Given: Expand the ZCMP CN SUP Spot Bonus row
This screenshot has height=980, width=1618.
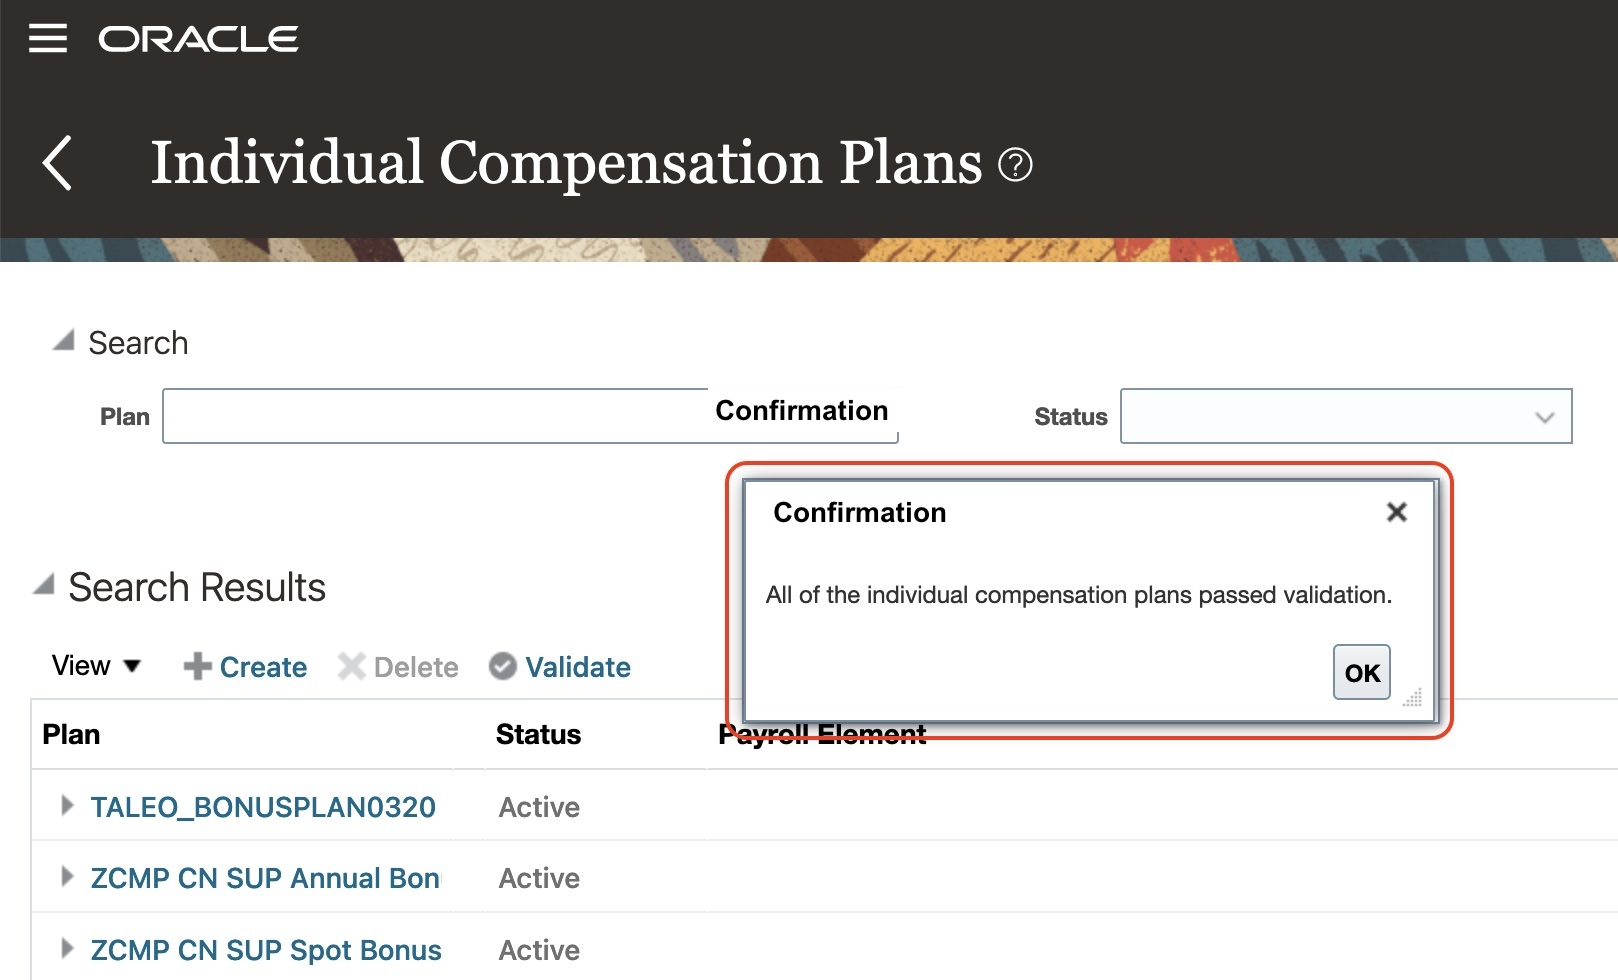Looking at the screenshot, I should [67, 948].
